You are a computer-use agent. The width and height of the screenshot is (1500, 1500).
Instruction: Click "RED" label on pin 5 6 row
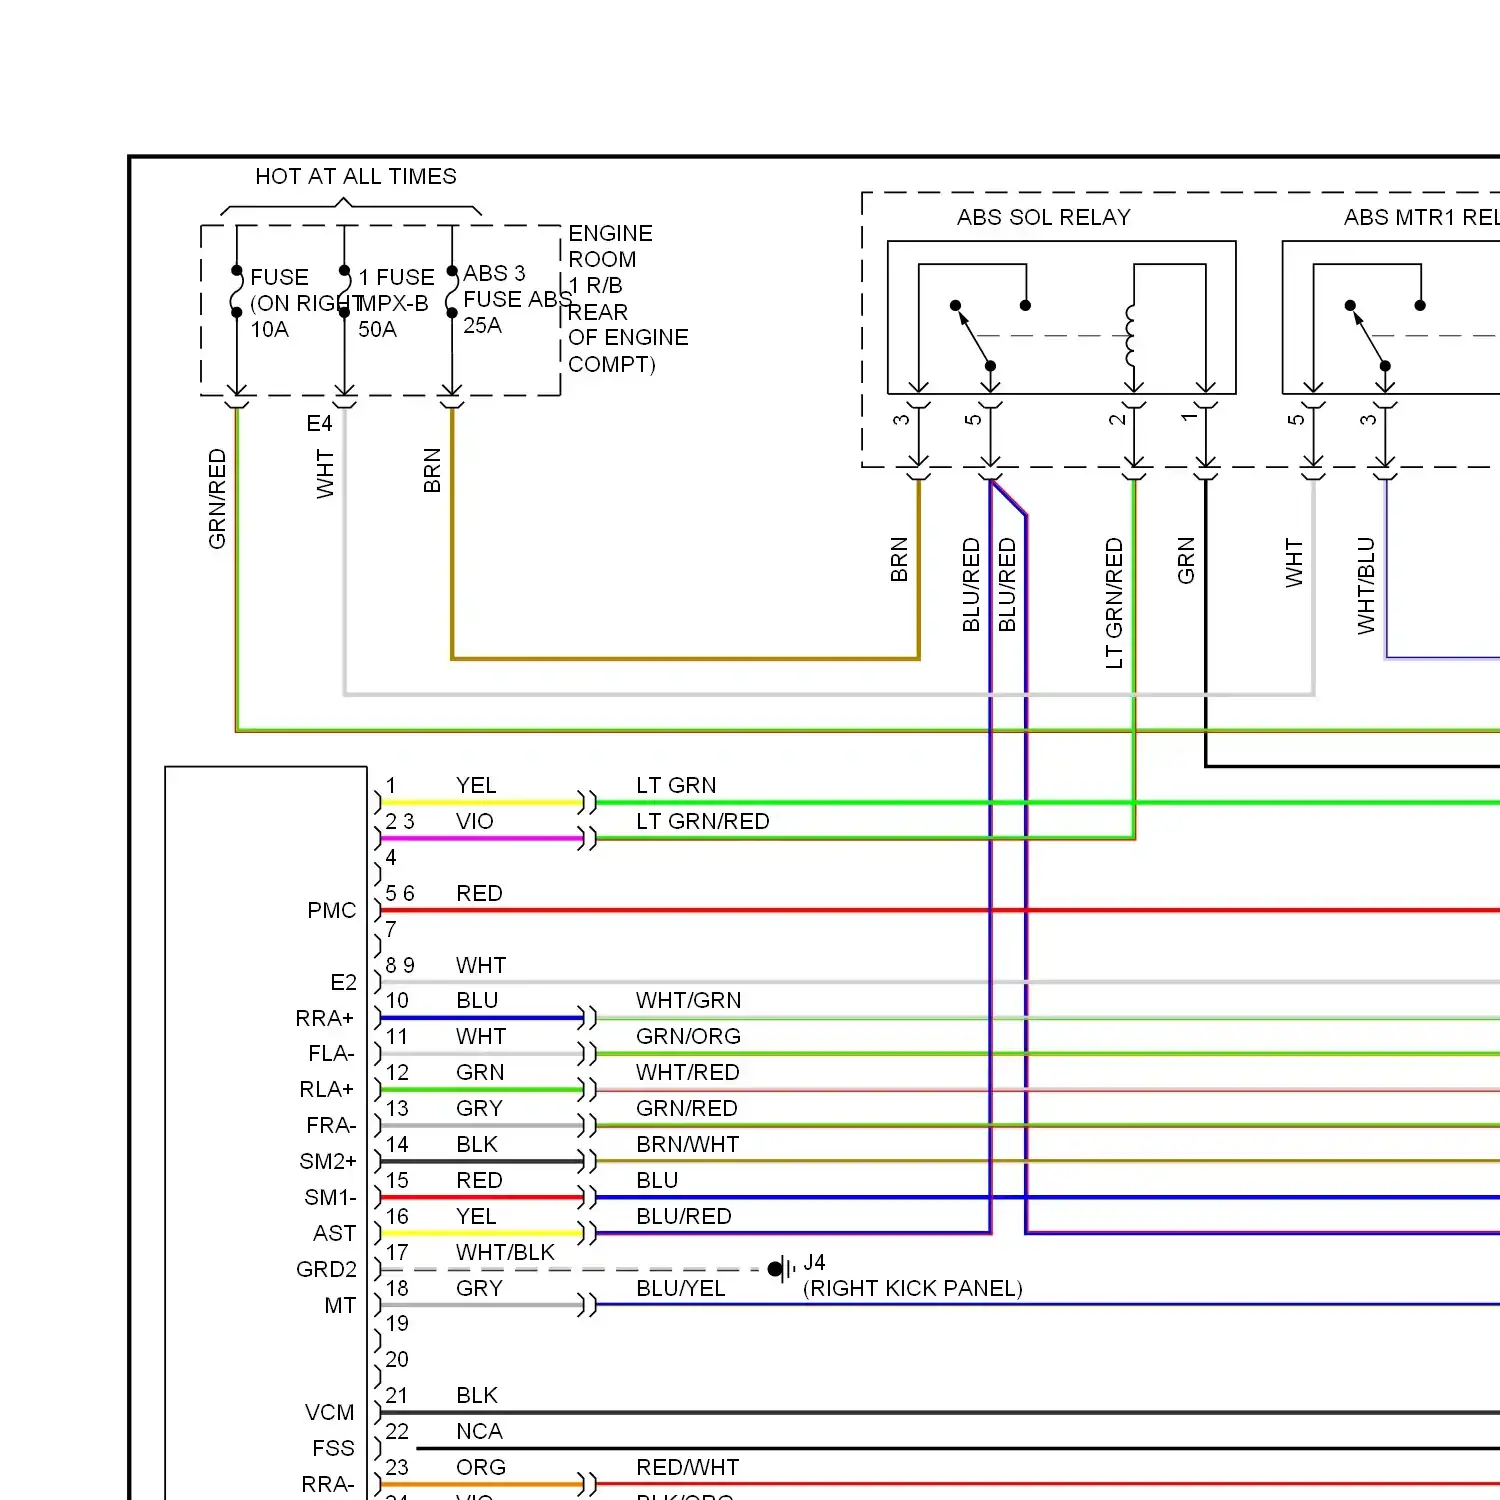[479, 894]
